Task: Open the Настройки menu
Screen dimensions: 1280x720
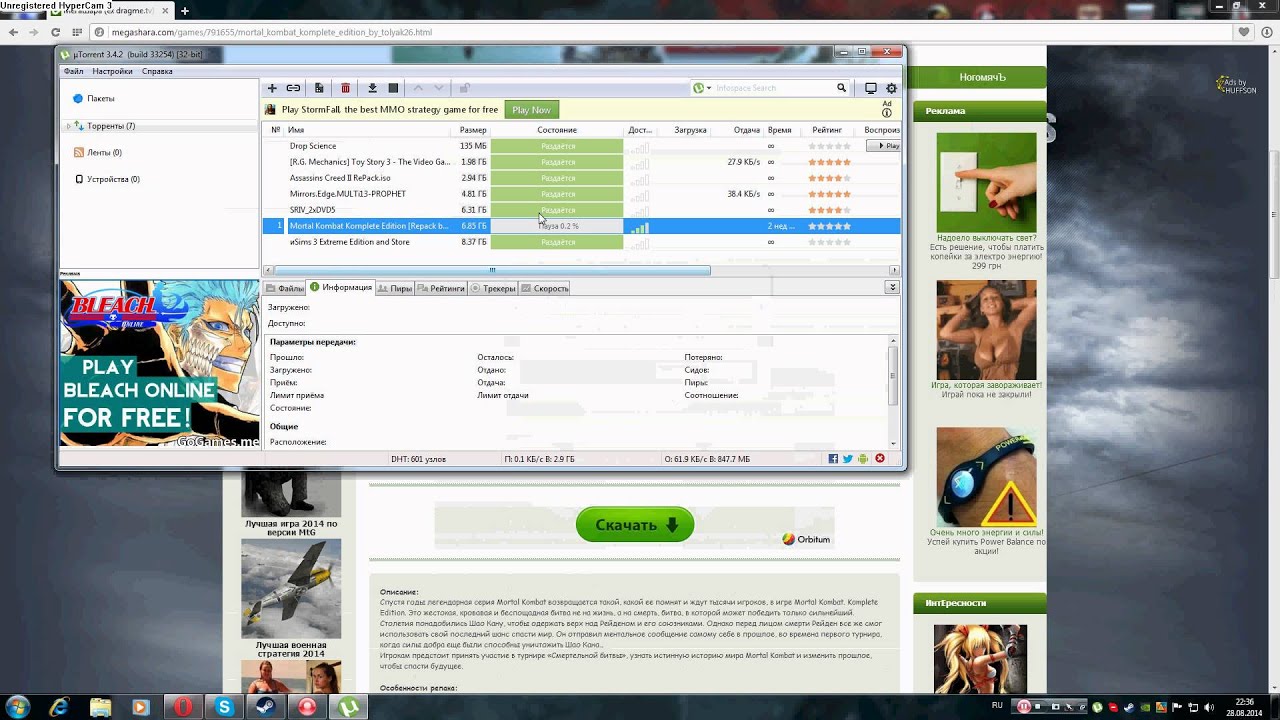Action: [112, 72]
